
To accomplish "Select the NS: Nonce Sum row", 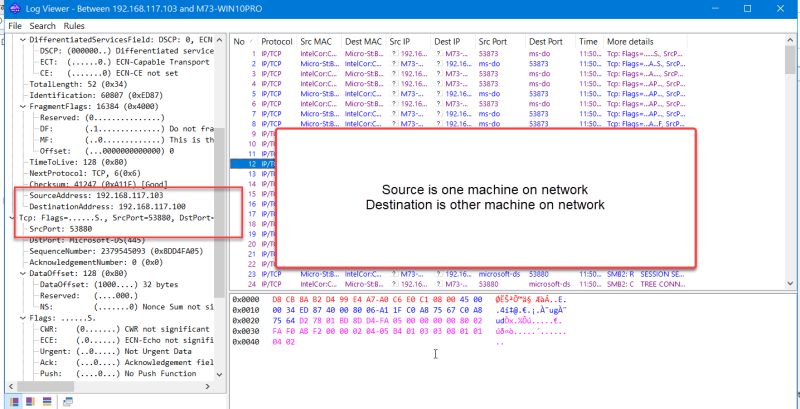I will pos(126,306).
